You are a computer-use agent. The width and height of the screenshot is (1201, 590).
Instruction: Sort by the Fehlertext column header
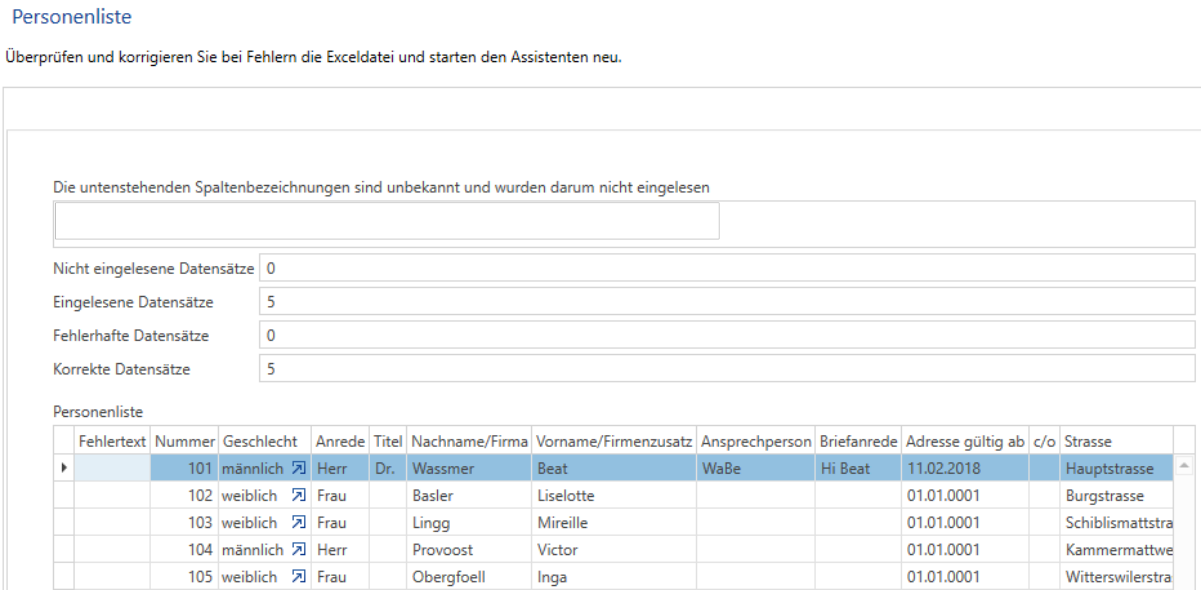tap(113, 441)
